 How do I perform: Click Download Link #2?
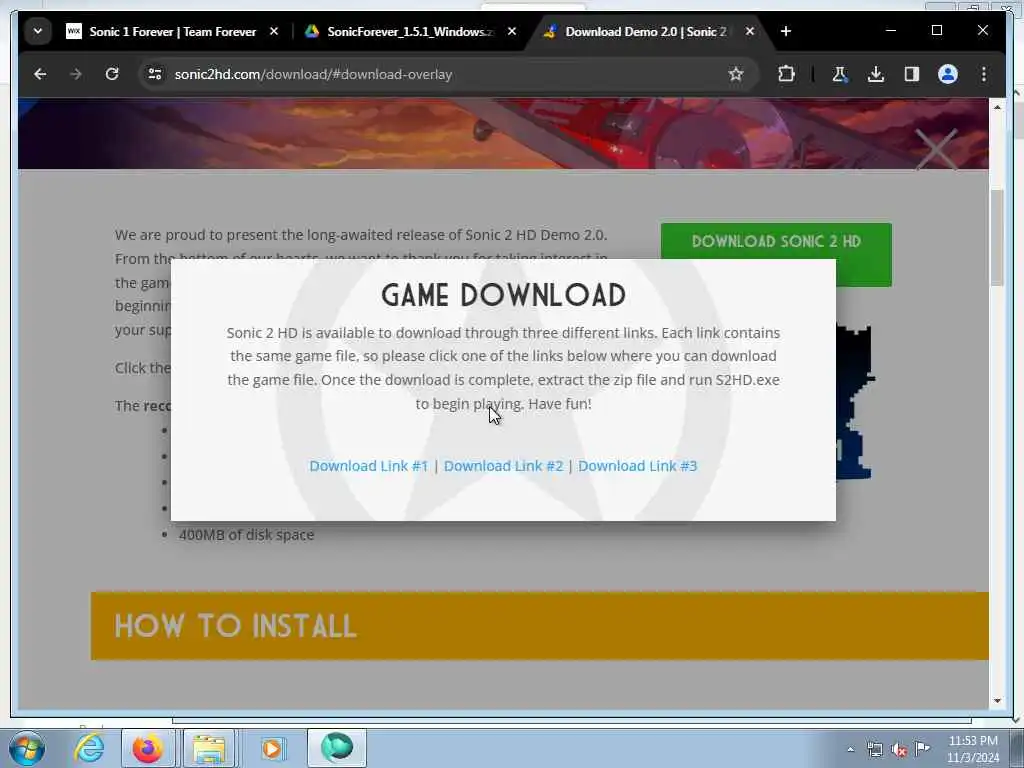[x=503, y=466]
